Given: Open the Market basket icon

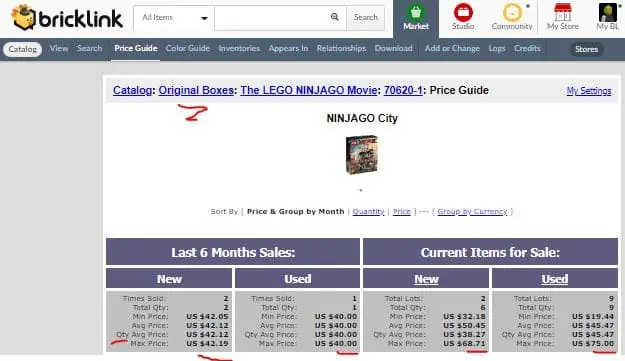Looking at the screenshot, I should (x=416, y=12).
